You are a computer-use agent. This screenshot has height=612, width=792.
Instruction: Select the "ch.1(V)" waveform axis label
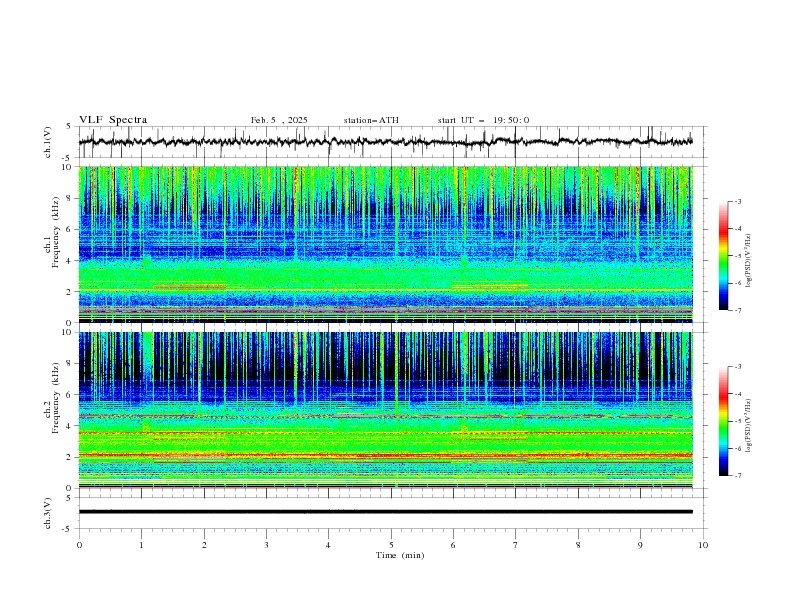[x=48, y=142]
